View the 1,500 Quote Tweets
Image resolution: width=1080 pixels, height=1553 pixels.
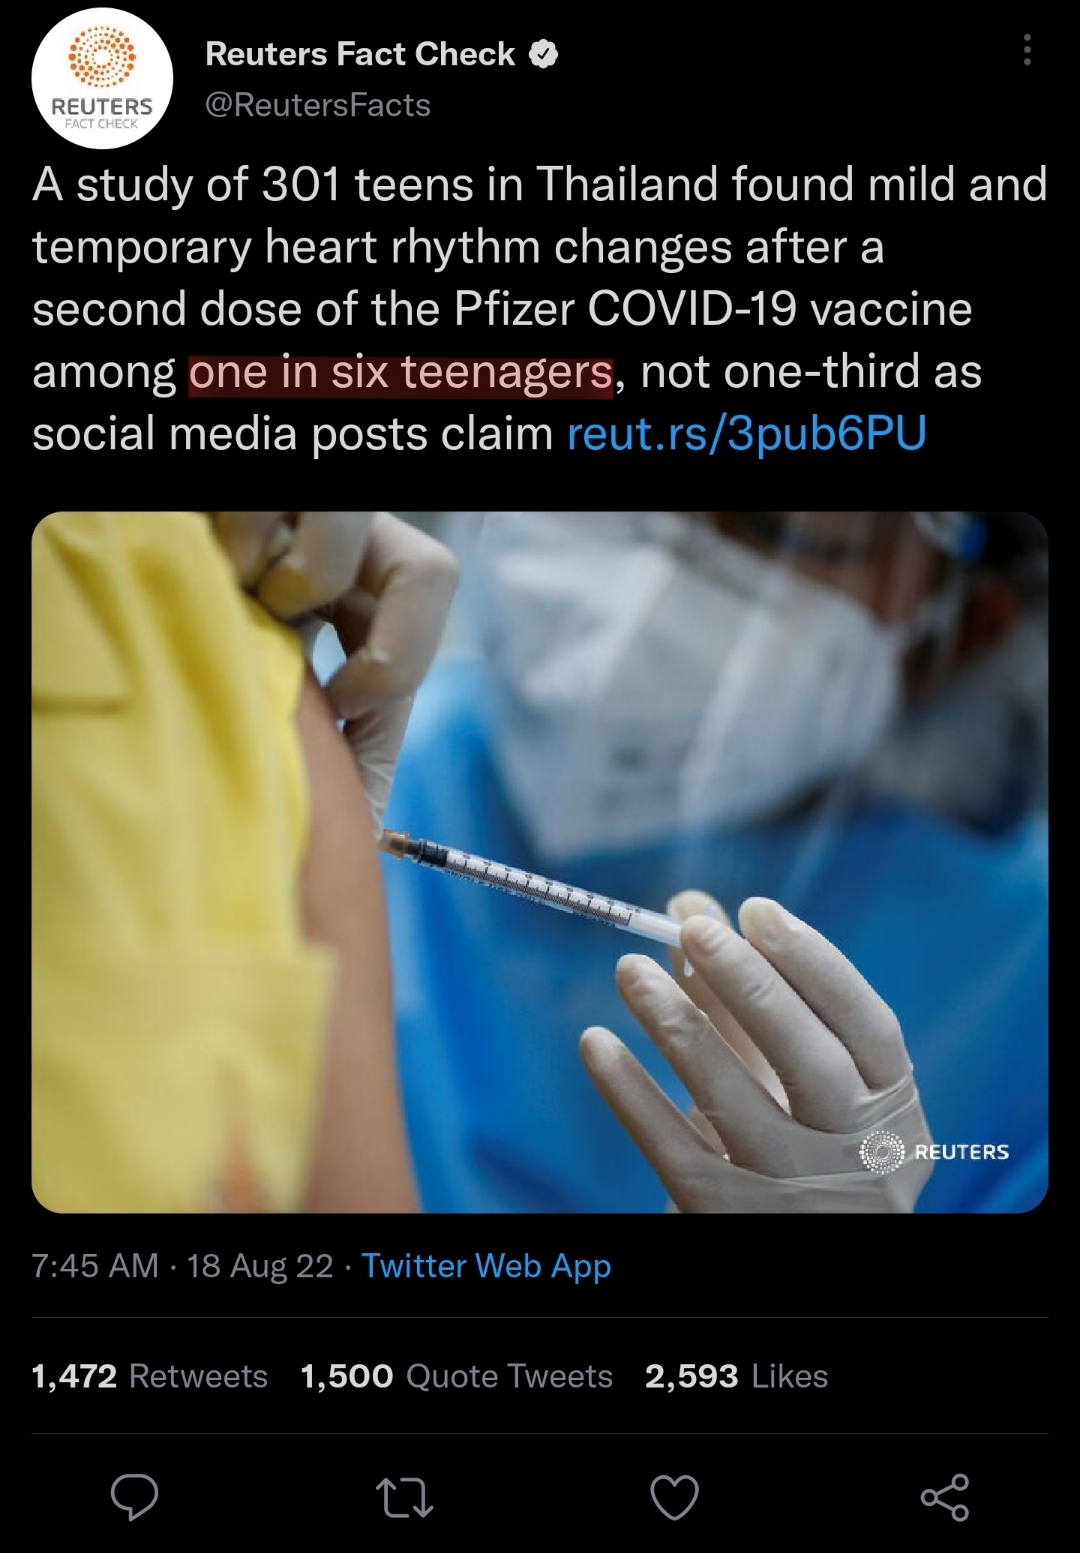[456, 1376]
